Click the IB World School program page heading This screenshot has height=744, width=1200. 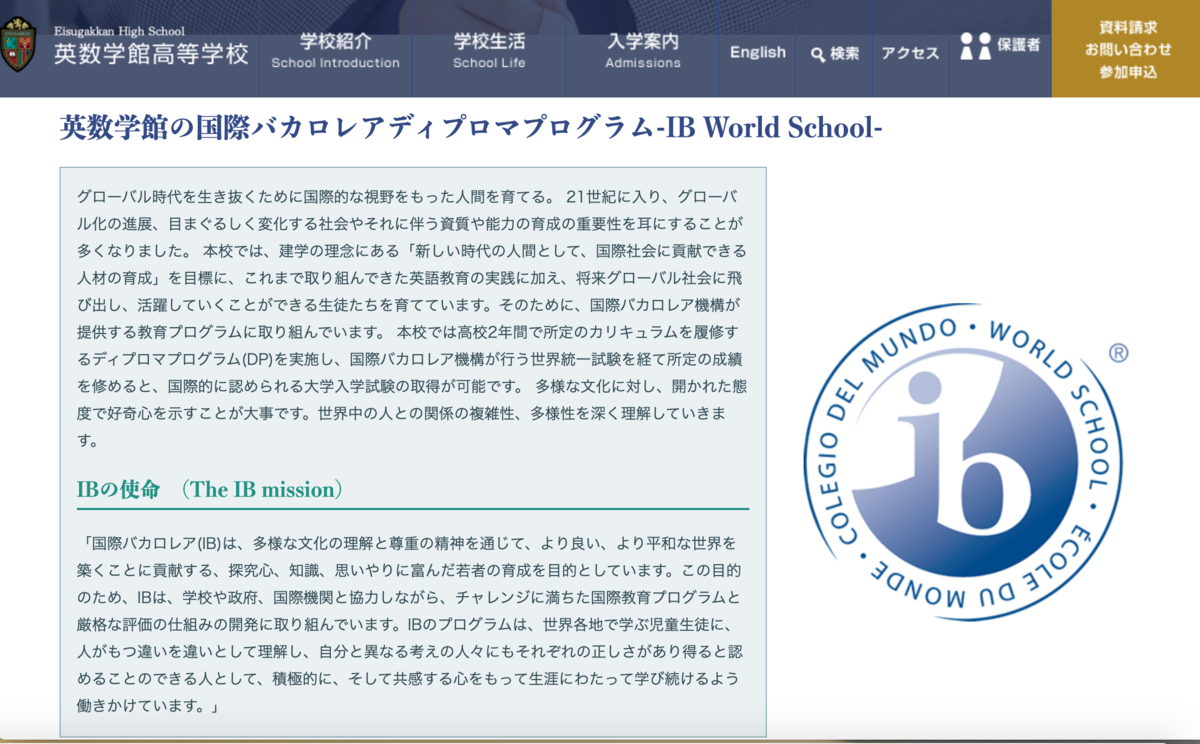[471, 129]
